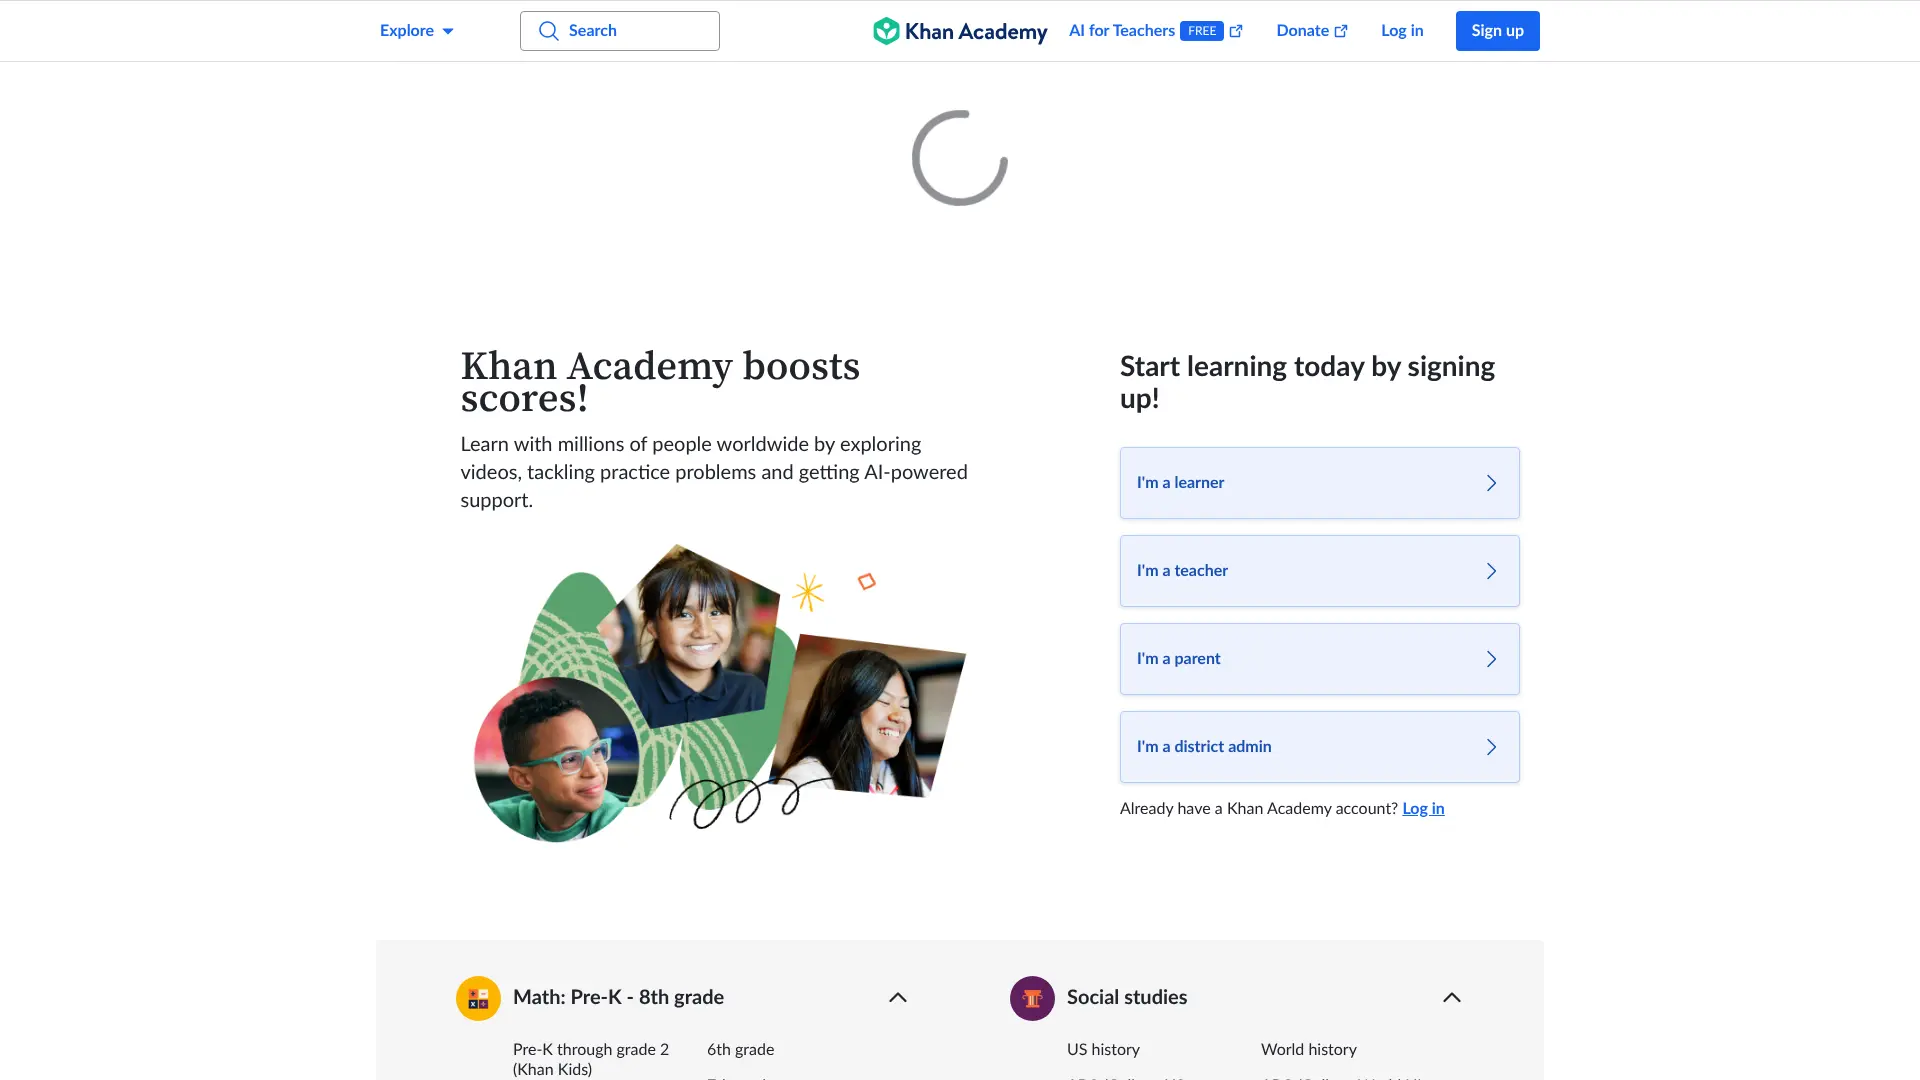1920x1080 pixels.
Task: Click Log in below Already have an account
Action: click(x=1423, y=809)
